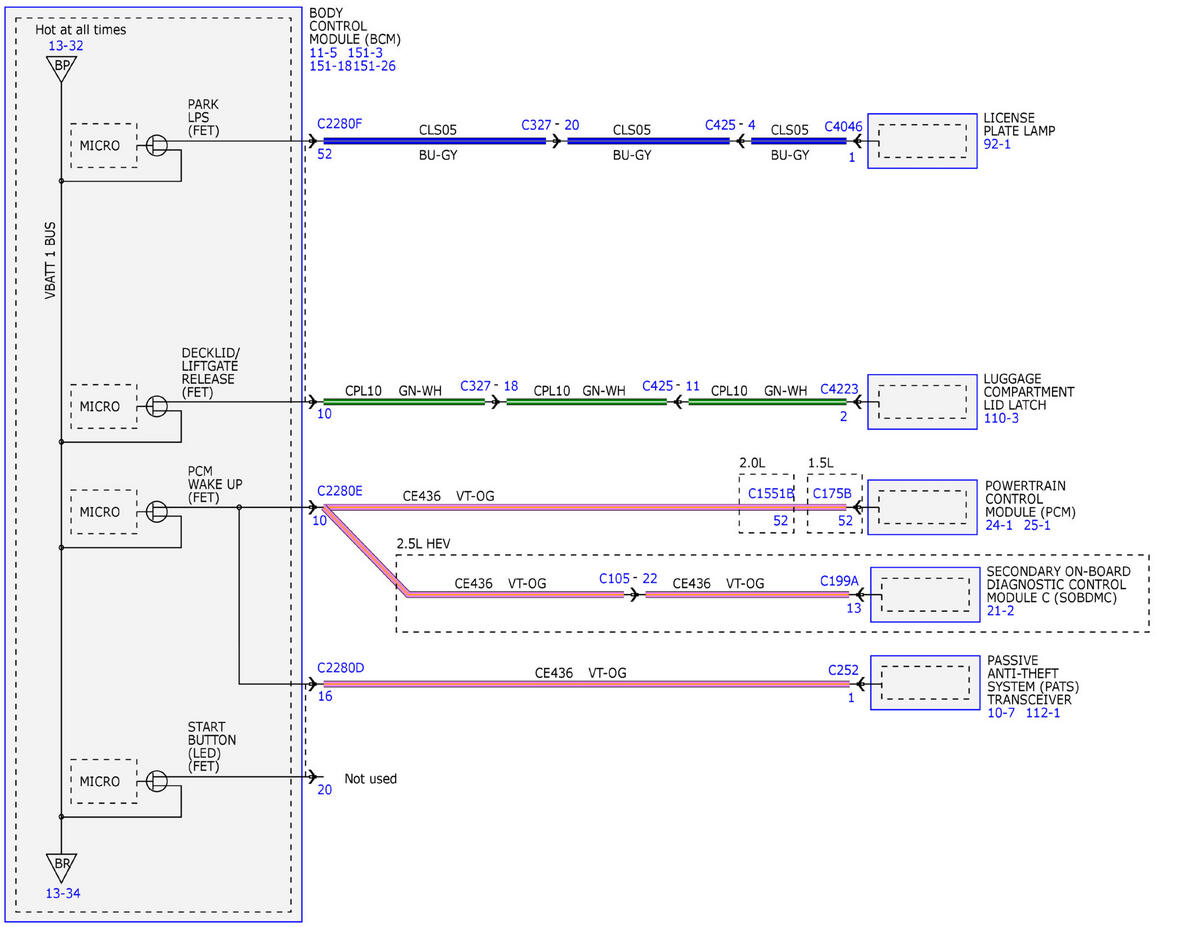Viewport: 1200px width, 927px height.
Task: Open connector C2280F reference
Action: point(340,125)
